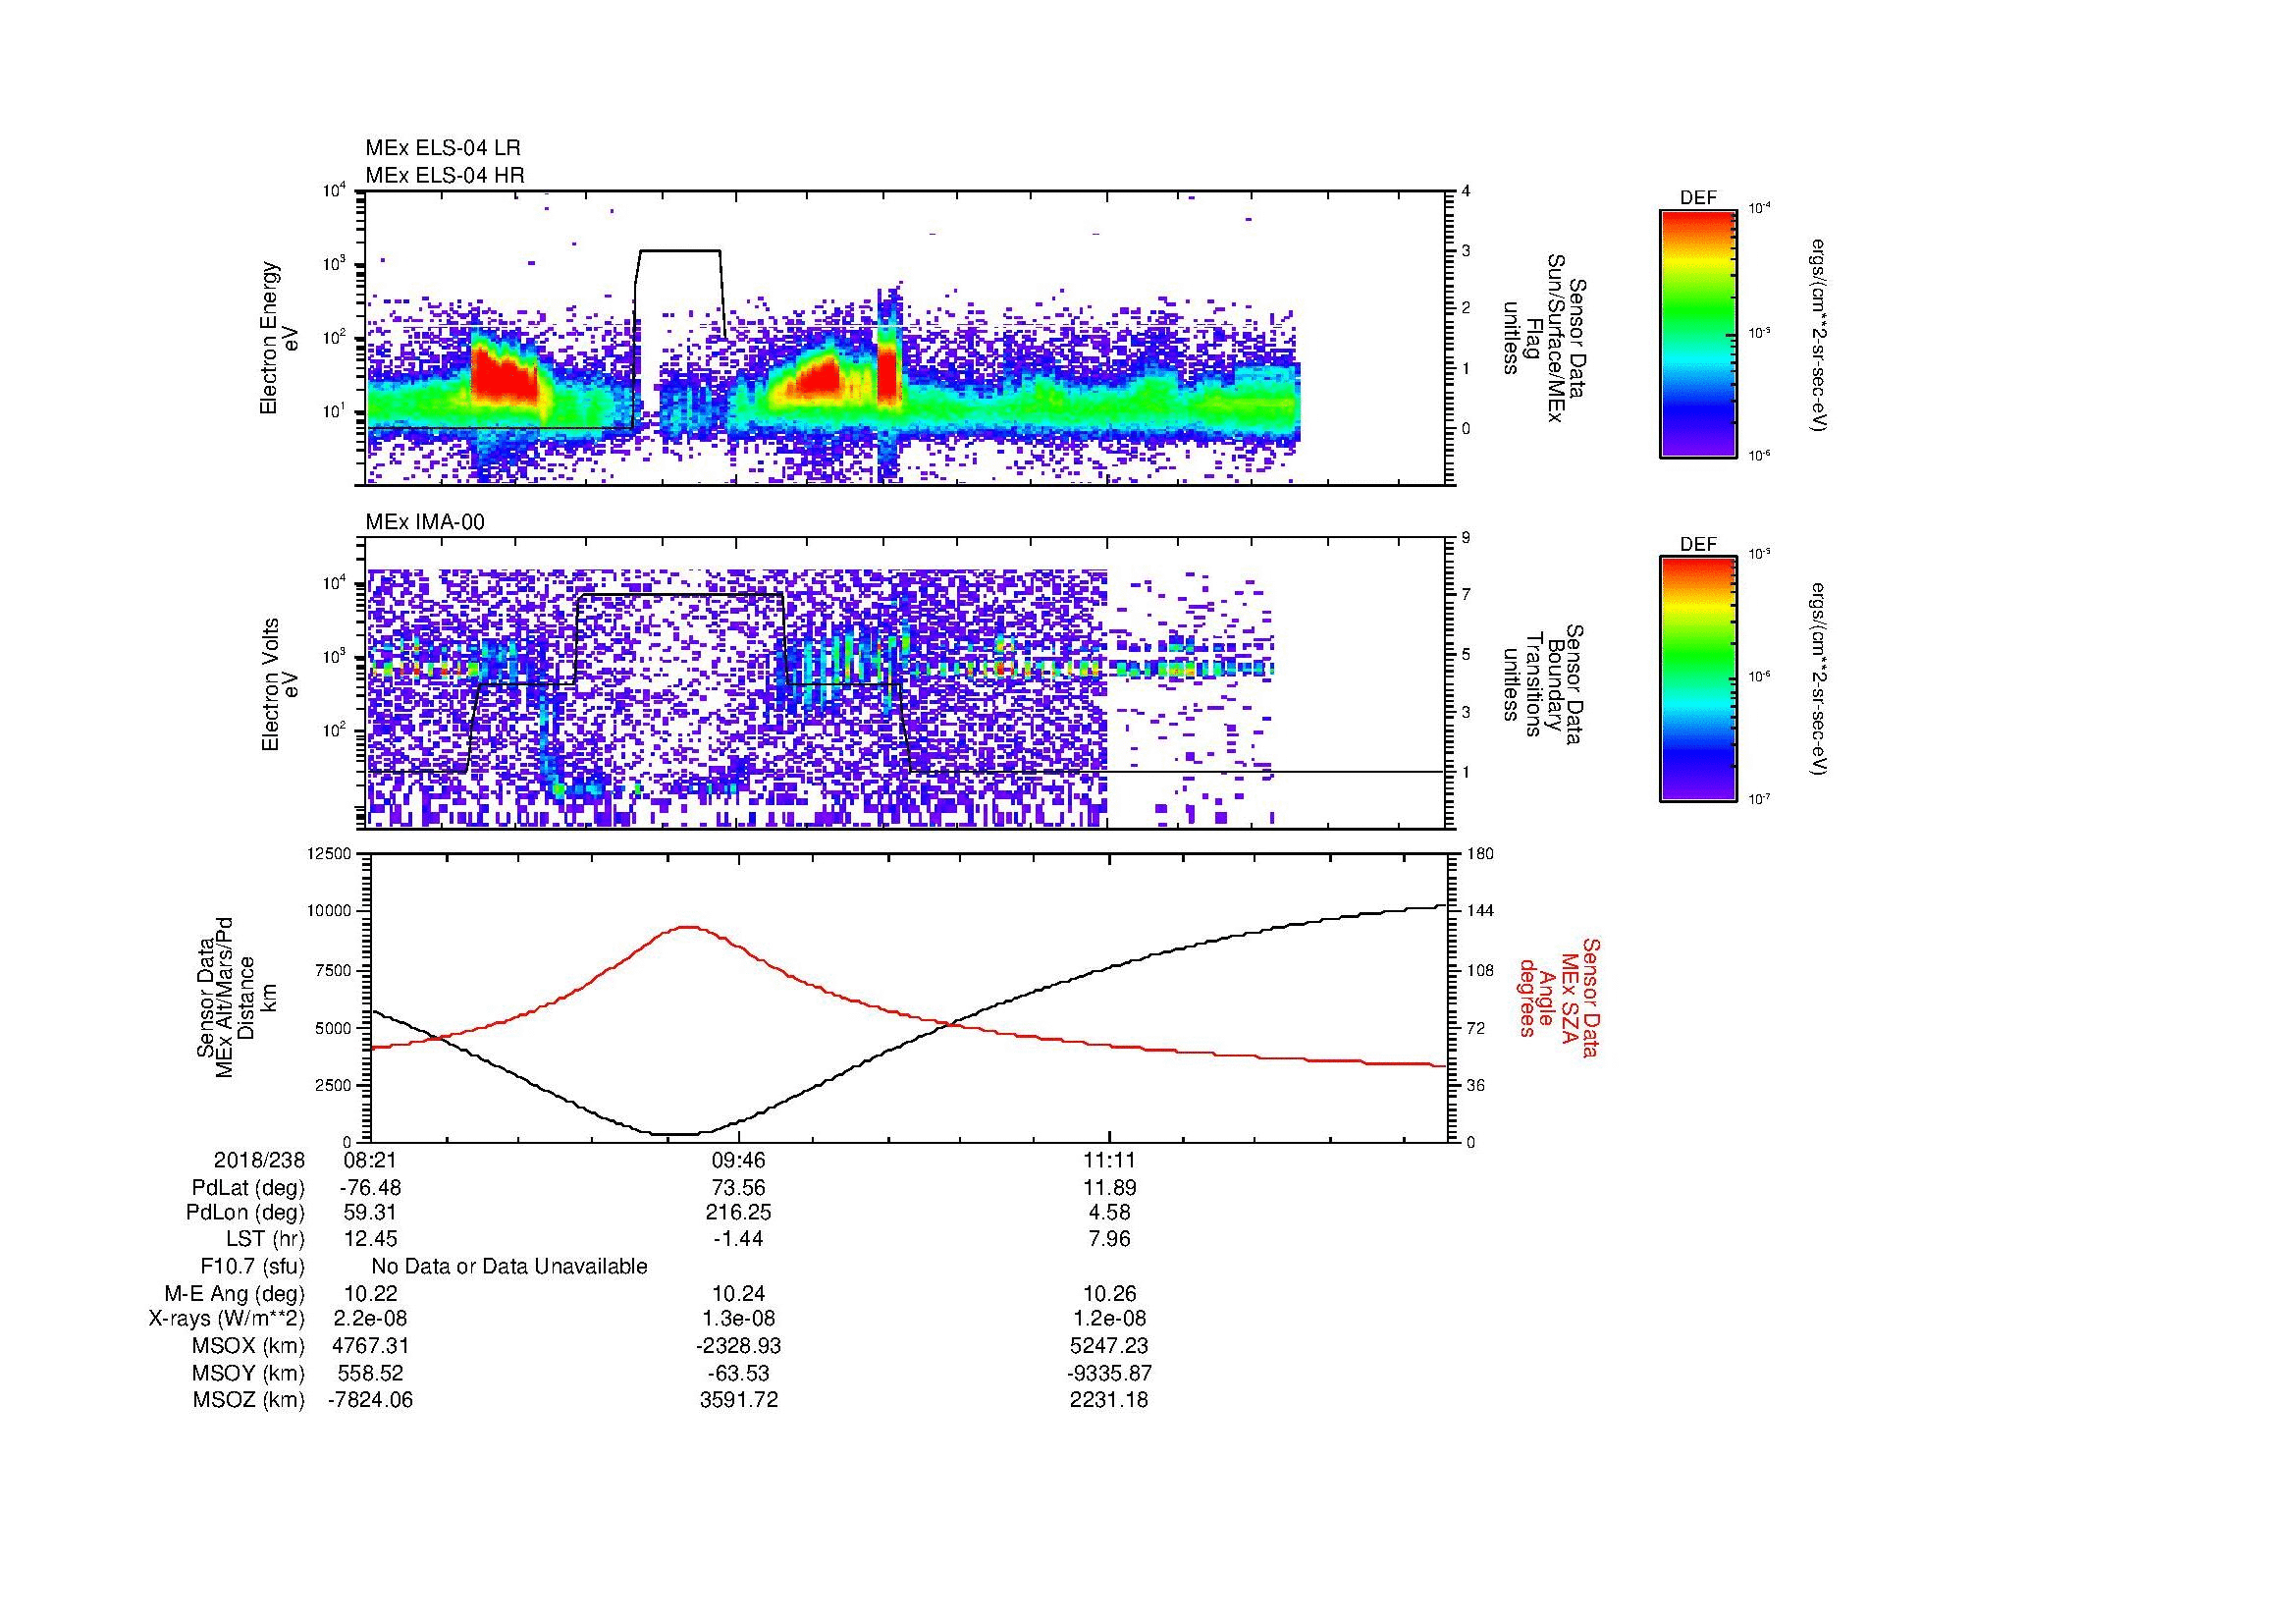The image size is (2296, 1623).
Task: Click the 'M-E Ang (deg)' row label
Action: [235, 1294]
